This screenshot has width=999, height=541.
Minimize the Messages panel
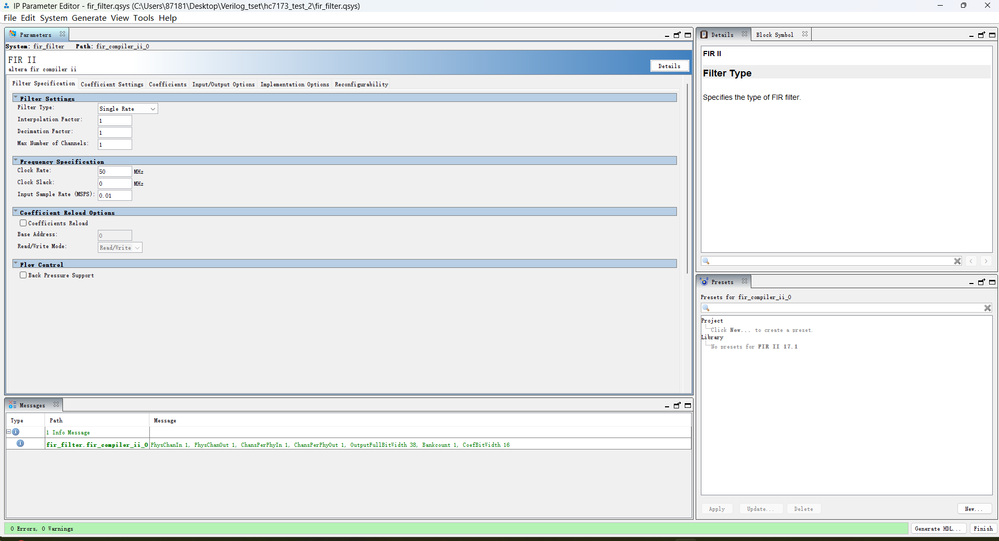(667, 406)
